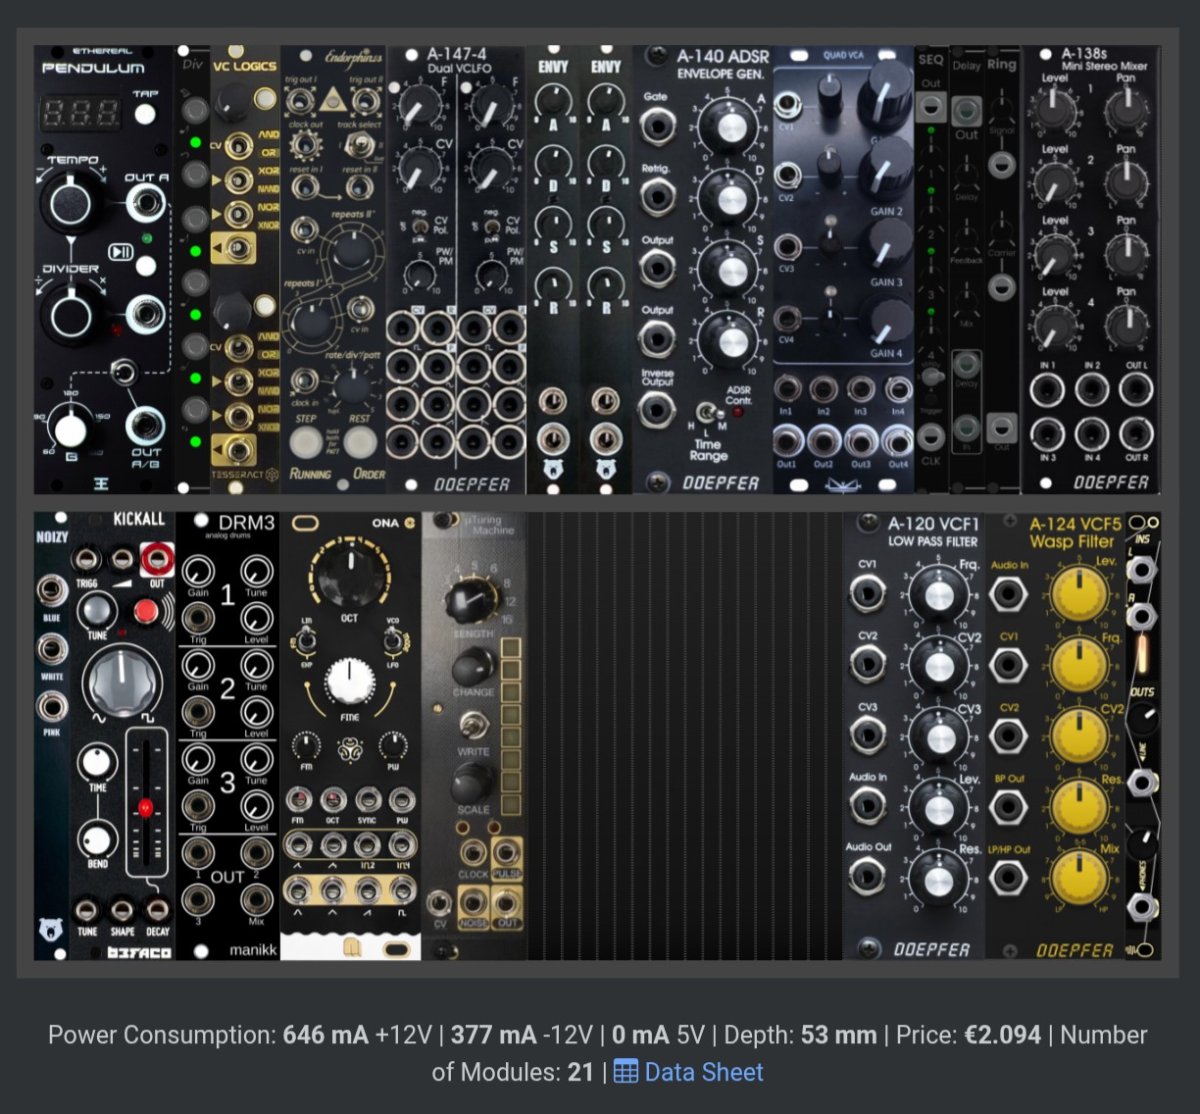Select the ENVY module beside the A-140 ADSR
The image size is (1200, 1114).
pyautogui.click(x=606, y=269)
